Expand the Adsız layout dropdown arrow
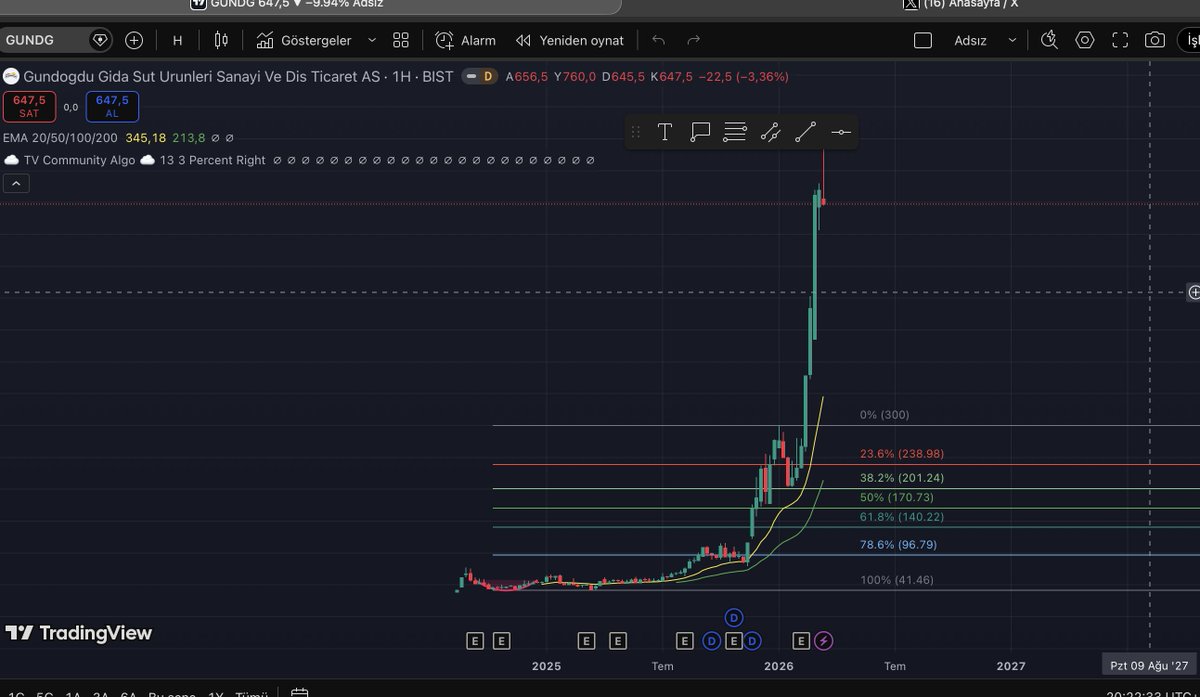 (x=1012, y=41)
